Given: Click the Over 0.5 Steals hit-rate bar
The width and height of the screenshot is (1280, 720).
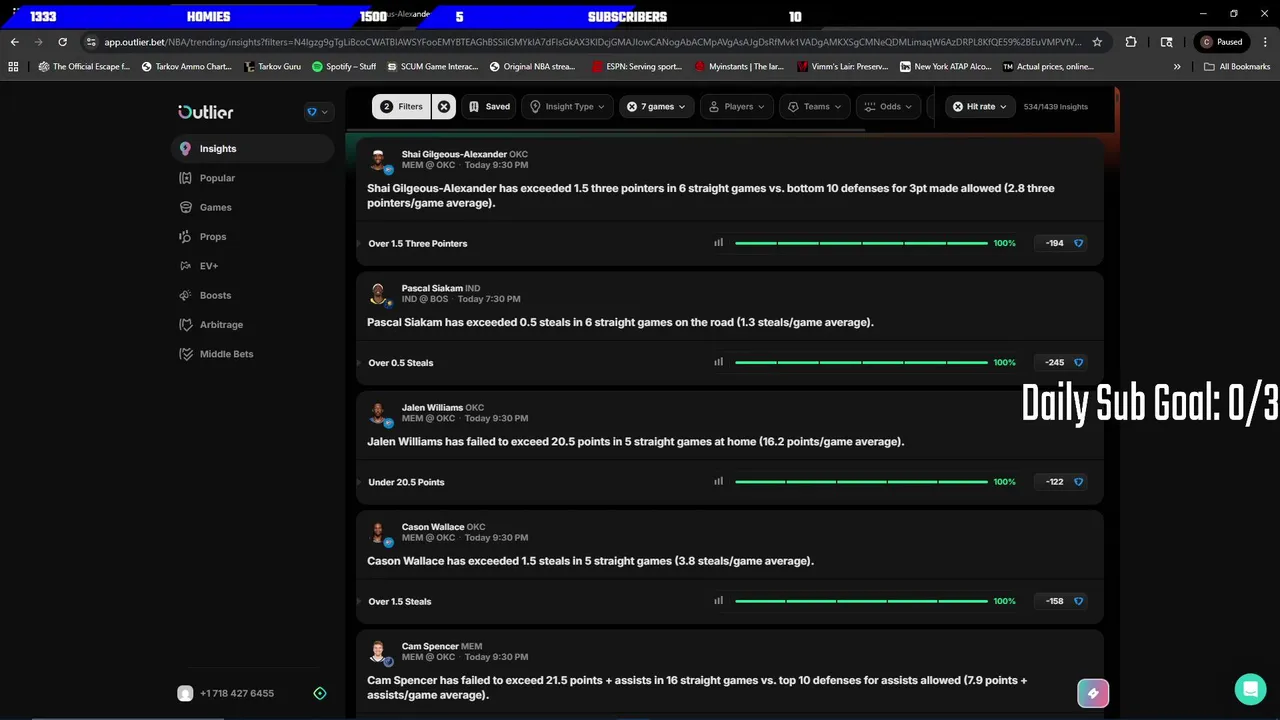Looking at the screenshot, I should pyautogui.click(x=861, y=362).
